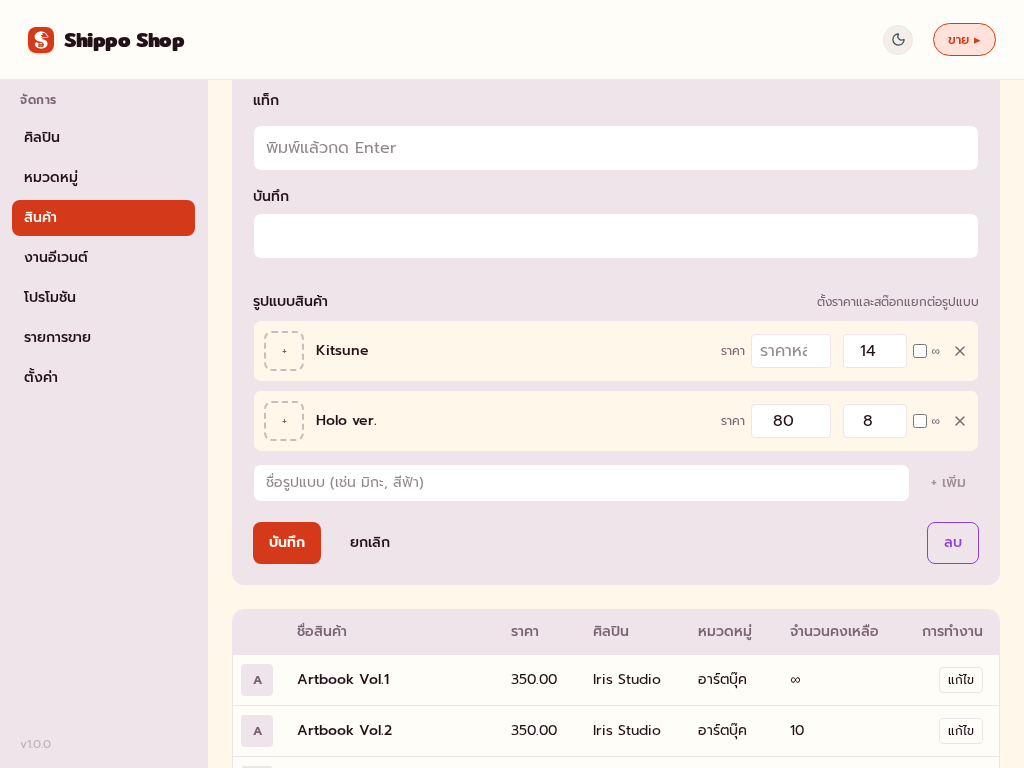Toggle dark mode moon icon
Image resolution: width=1024 pixels, height=768 pixels.
click(x=898, y=40)
